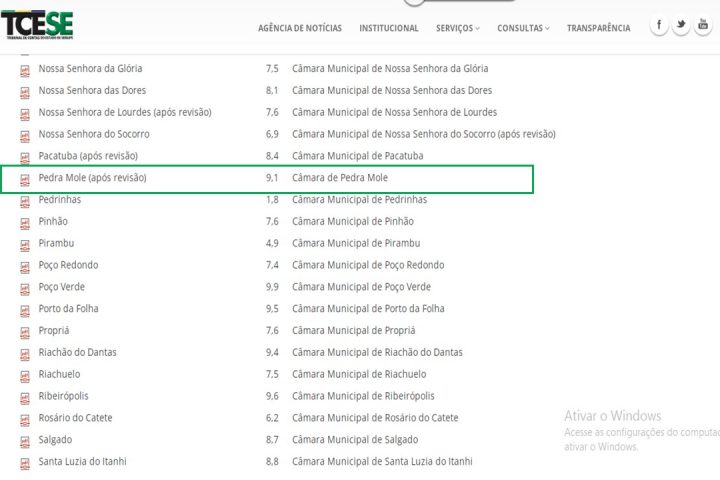Expand the Serviços dropdown menu
This screenshot has height=480, width=720.
click(x=458, y=28)
